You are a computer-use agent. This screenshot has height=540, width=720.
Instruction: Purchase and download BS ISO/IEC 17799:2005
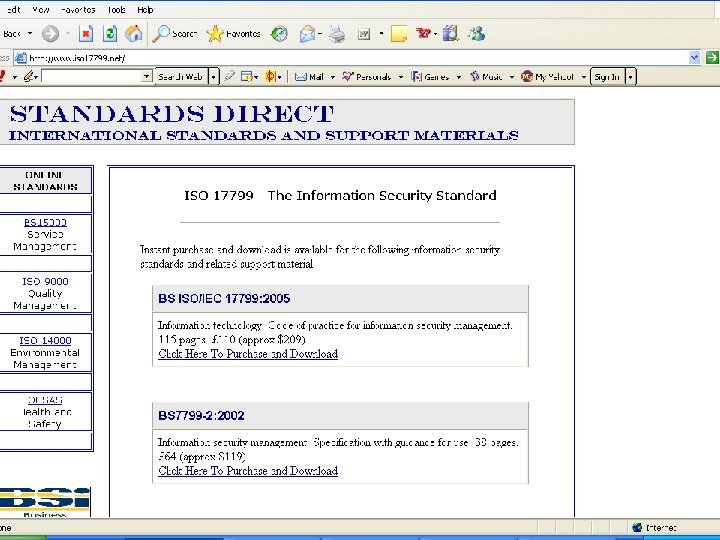coord(248,354)
